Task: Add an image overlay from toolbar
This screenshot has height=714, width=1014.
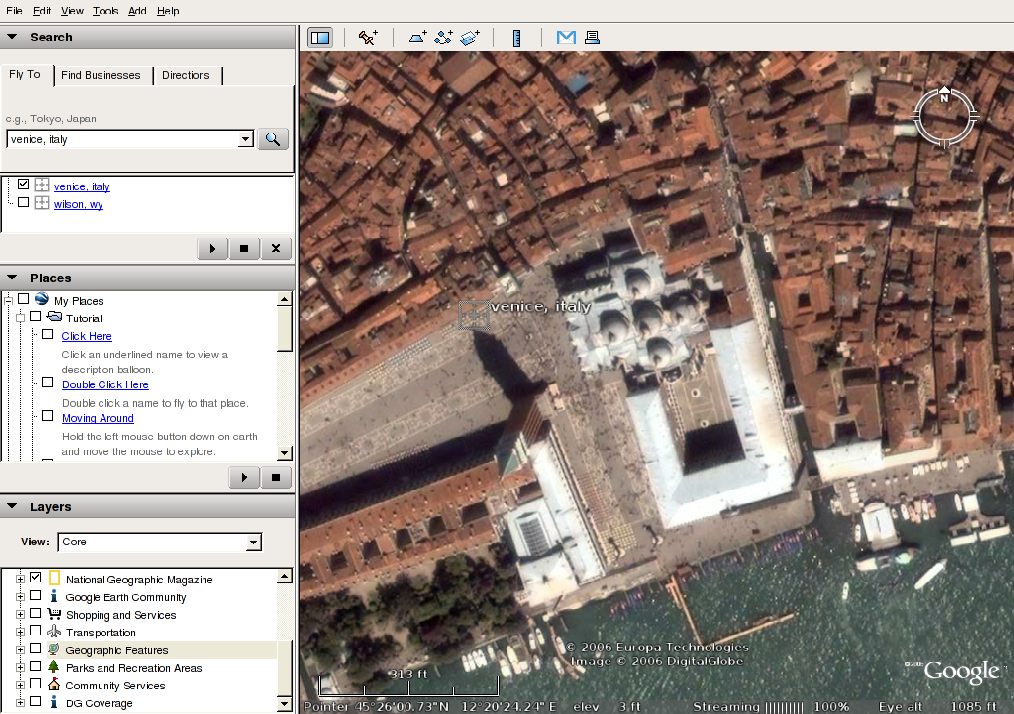Action: [x=470, y=38]
